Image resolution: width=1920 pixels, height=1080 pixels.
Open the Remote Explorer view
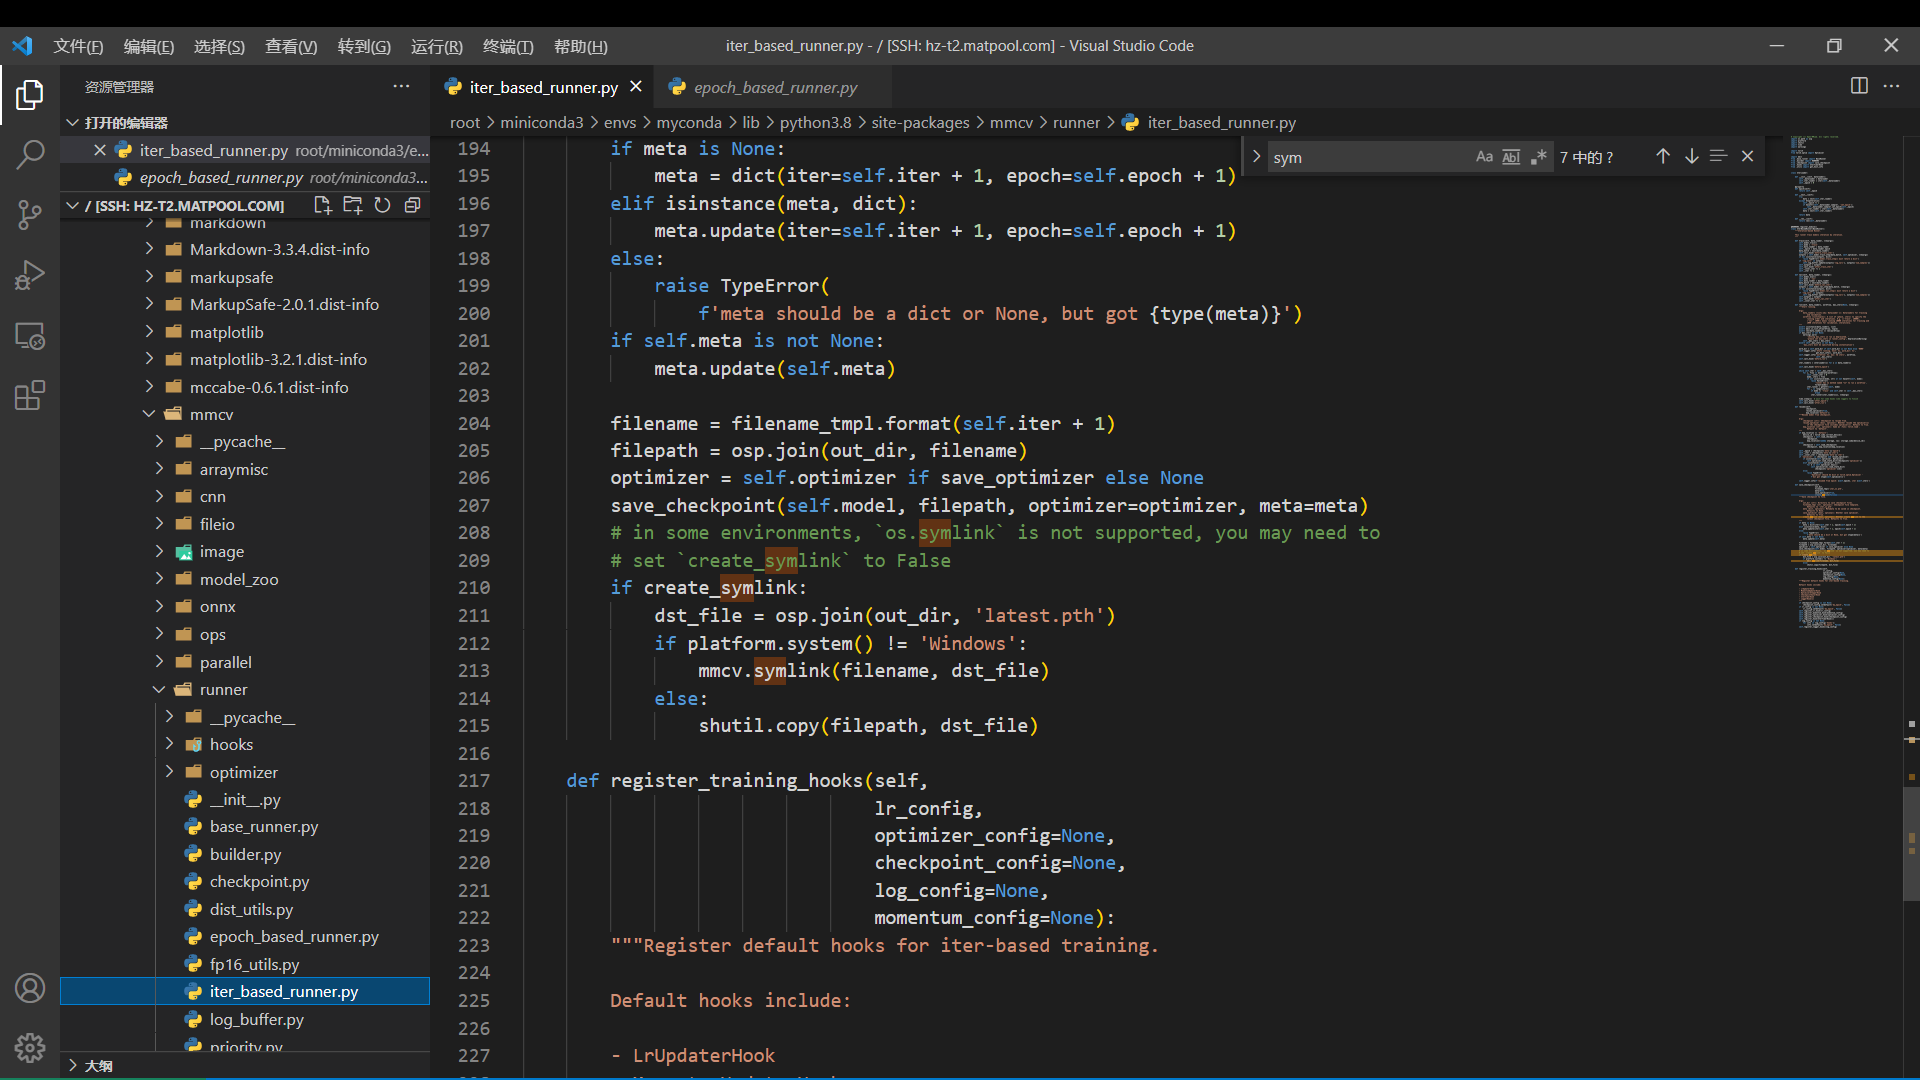pos(30,336)
